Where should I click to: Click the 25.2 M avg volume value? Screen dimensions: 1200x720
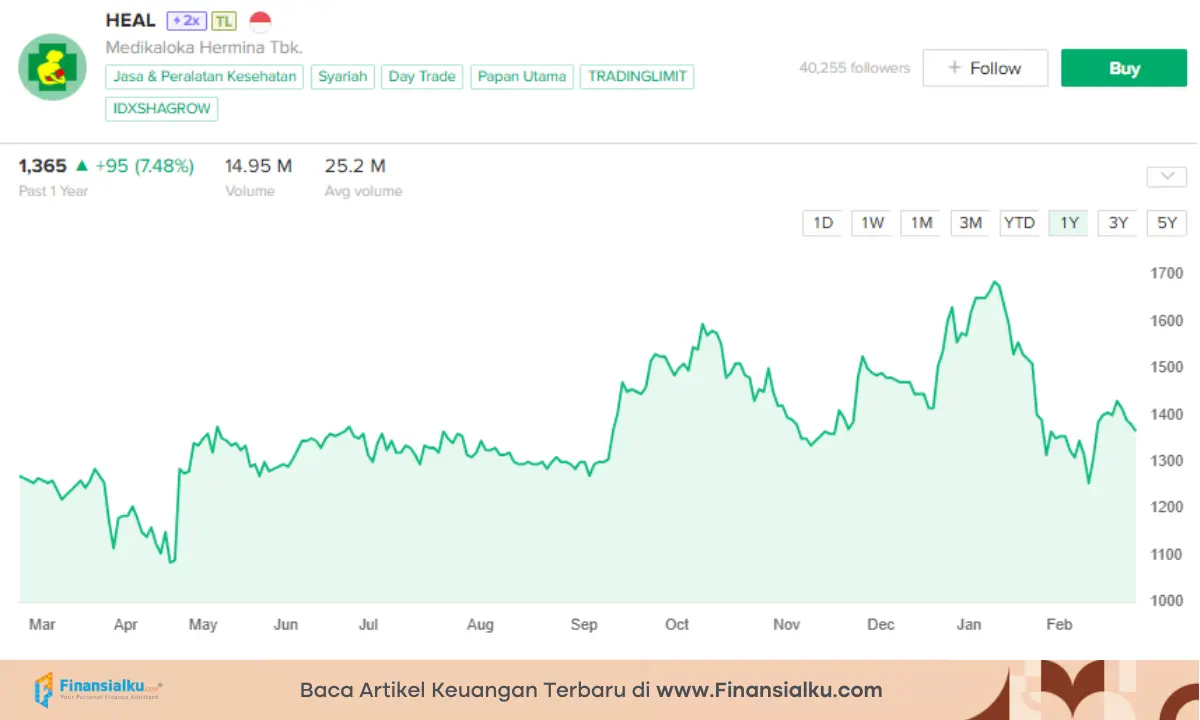pos(355,166)
